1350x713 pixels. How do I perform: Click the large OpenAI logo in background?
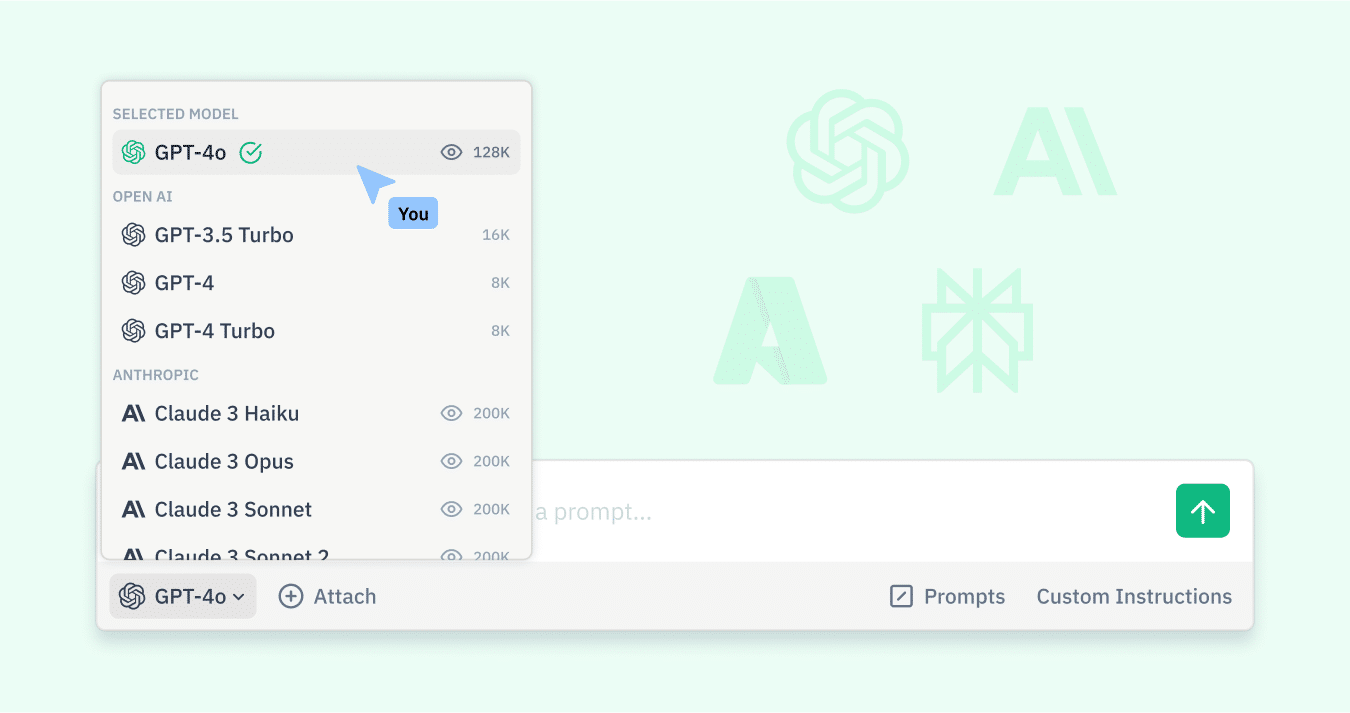pyautogui.click(x=848, y=151)
